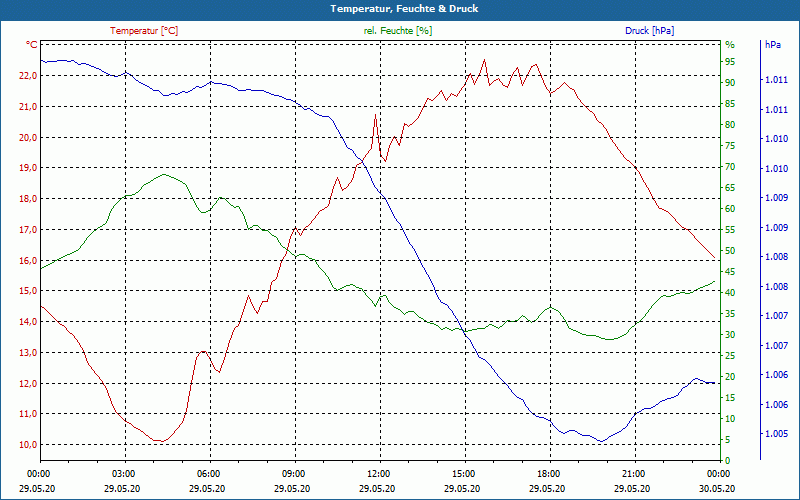Click temperature axis value "20,0"
The image size is (800, 500).
(28, 137)
